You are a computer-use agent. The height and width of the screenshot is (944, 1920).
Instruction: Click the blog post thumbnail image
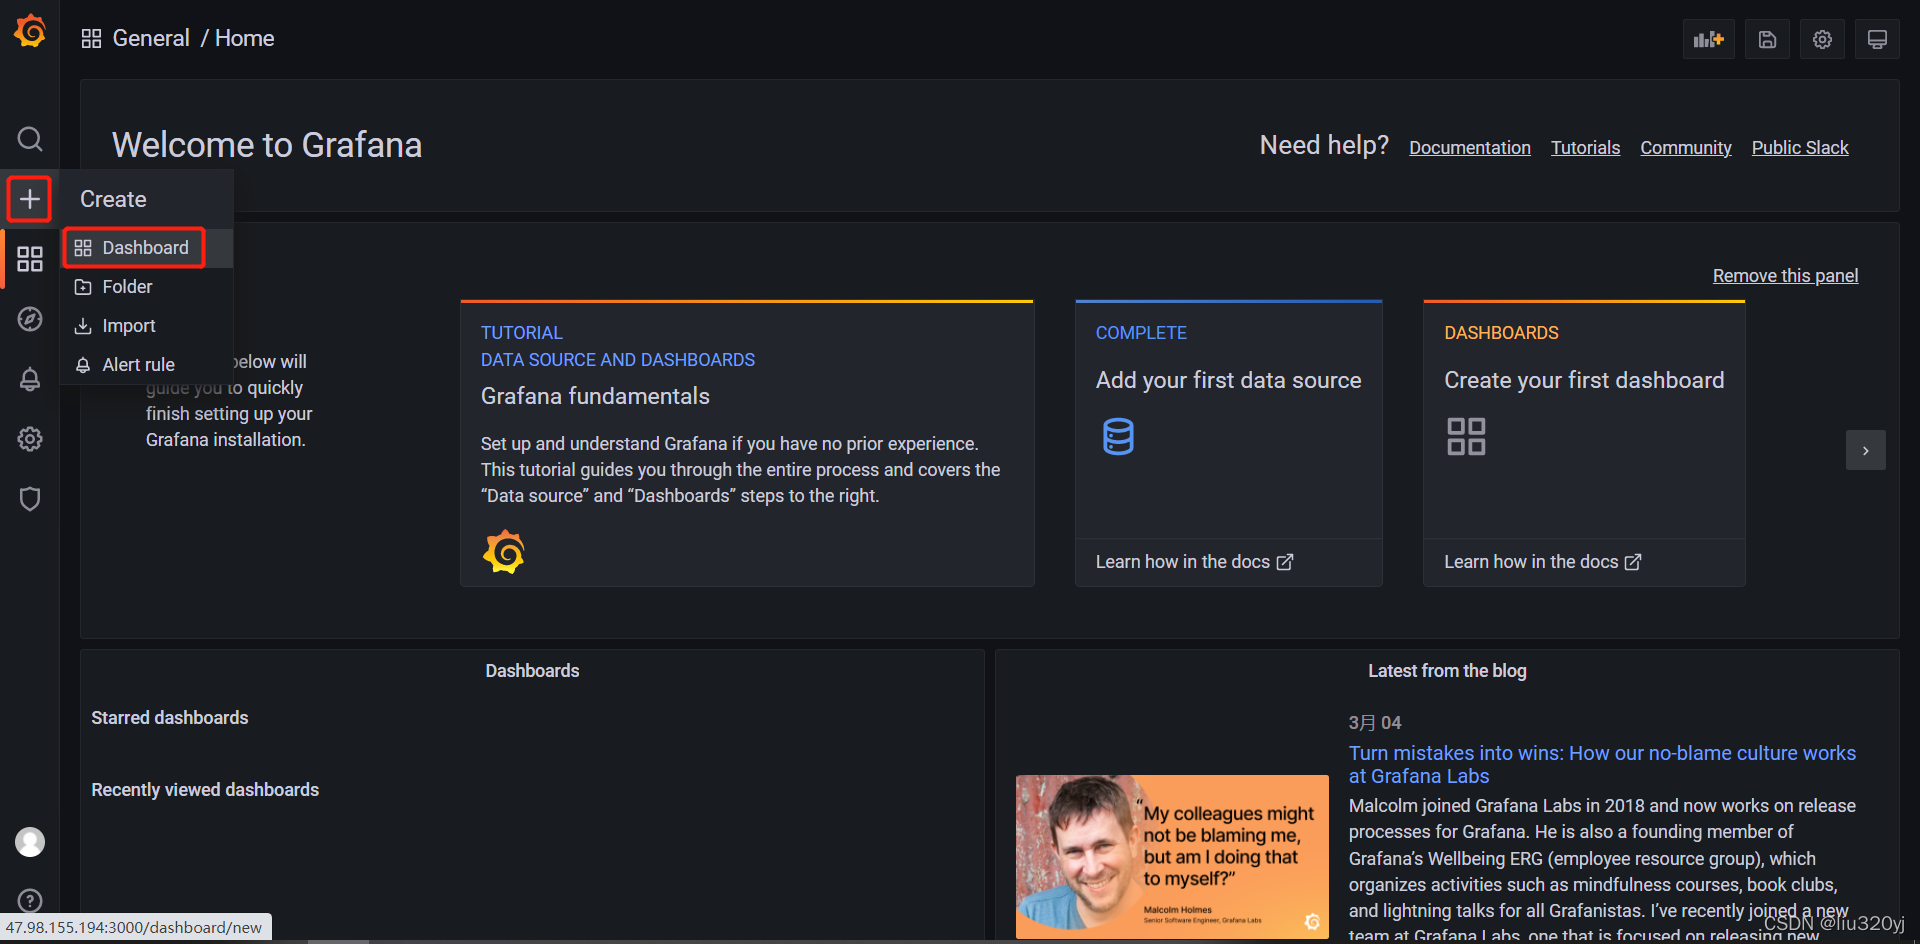click(x=1172, y=857)
